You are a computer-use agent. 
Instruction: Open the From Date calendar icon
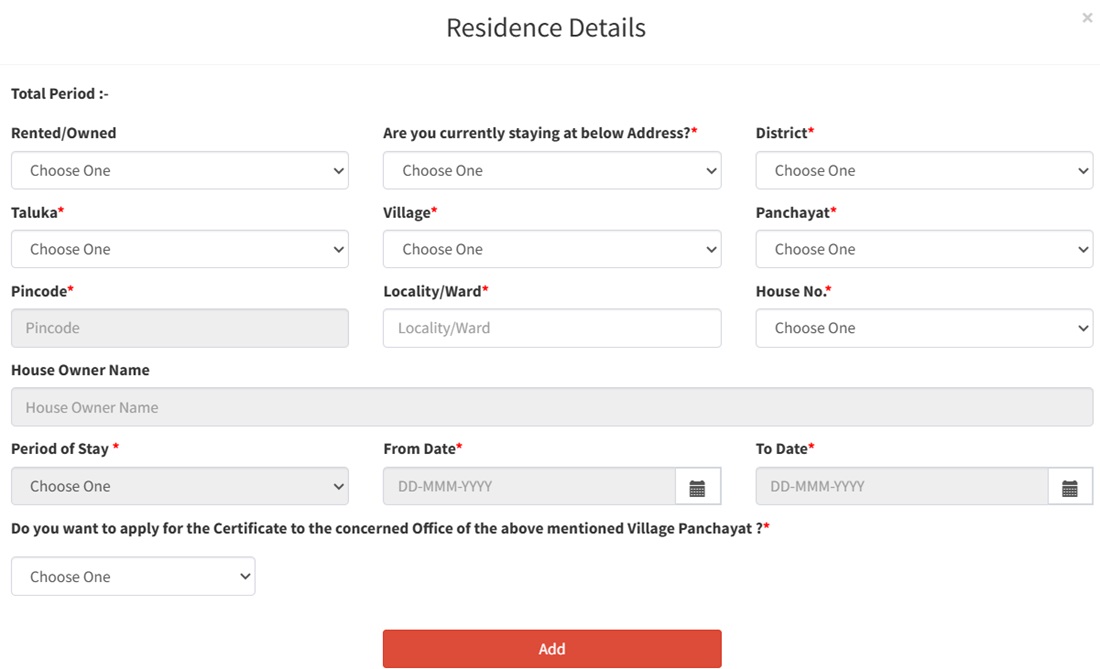coord(697,487)
